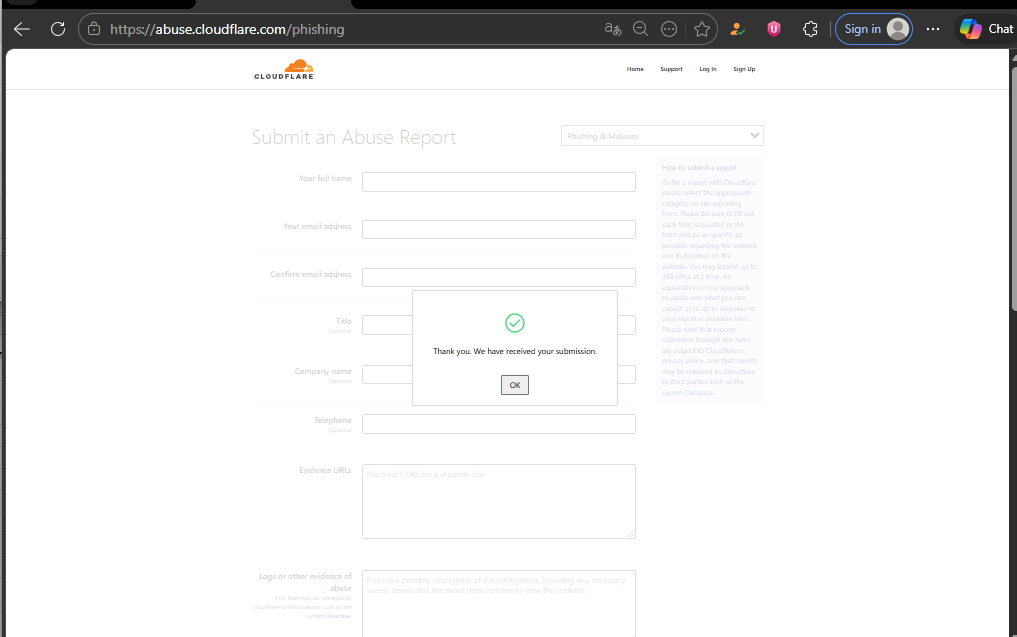Image resolution: width=1017 pixels, height=637 pixels.
Task: Confirm the dialog with OK button
Action: 514,385
